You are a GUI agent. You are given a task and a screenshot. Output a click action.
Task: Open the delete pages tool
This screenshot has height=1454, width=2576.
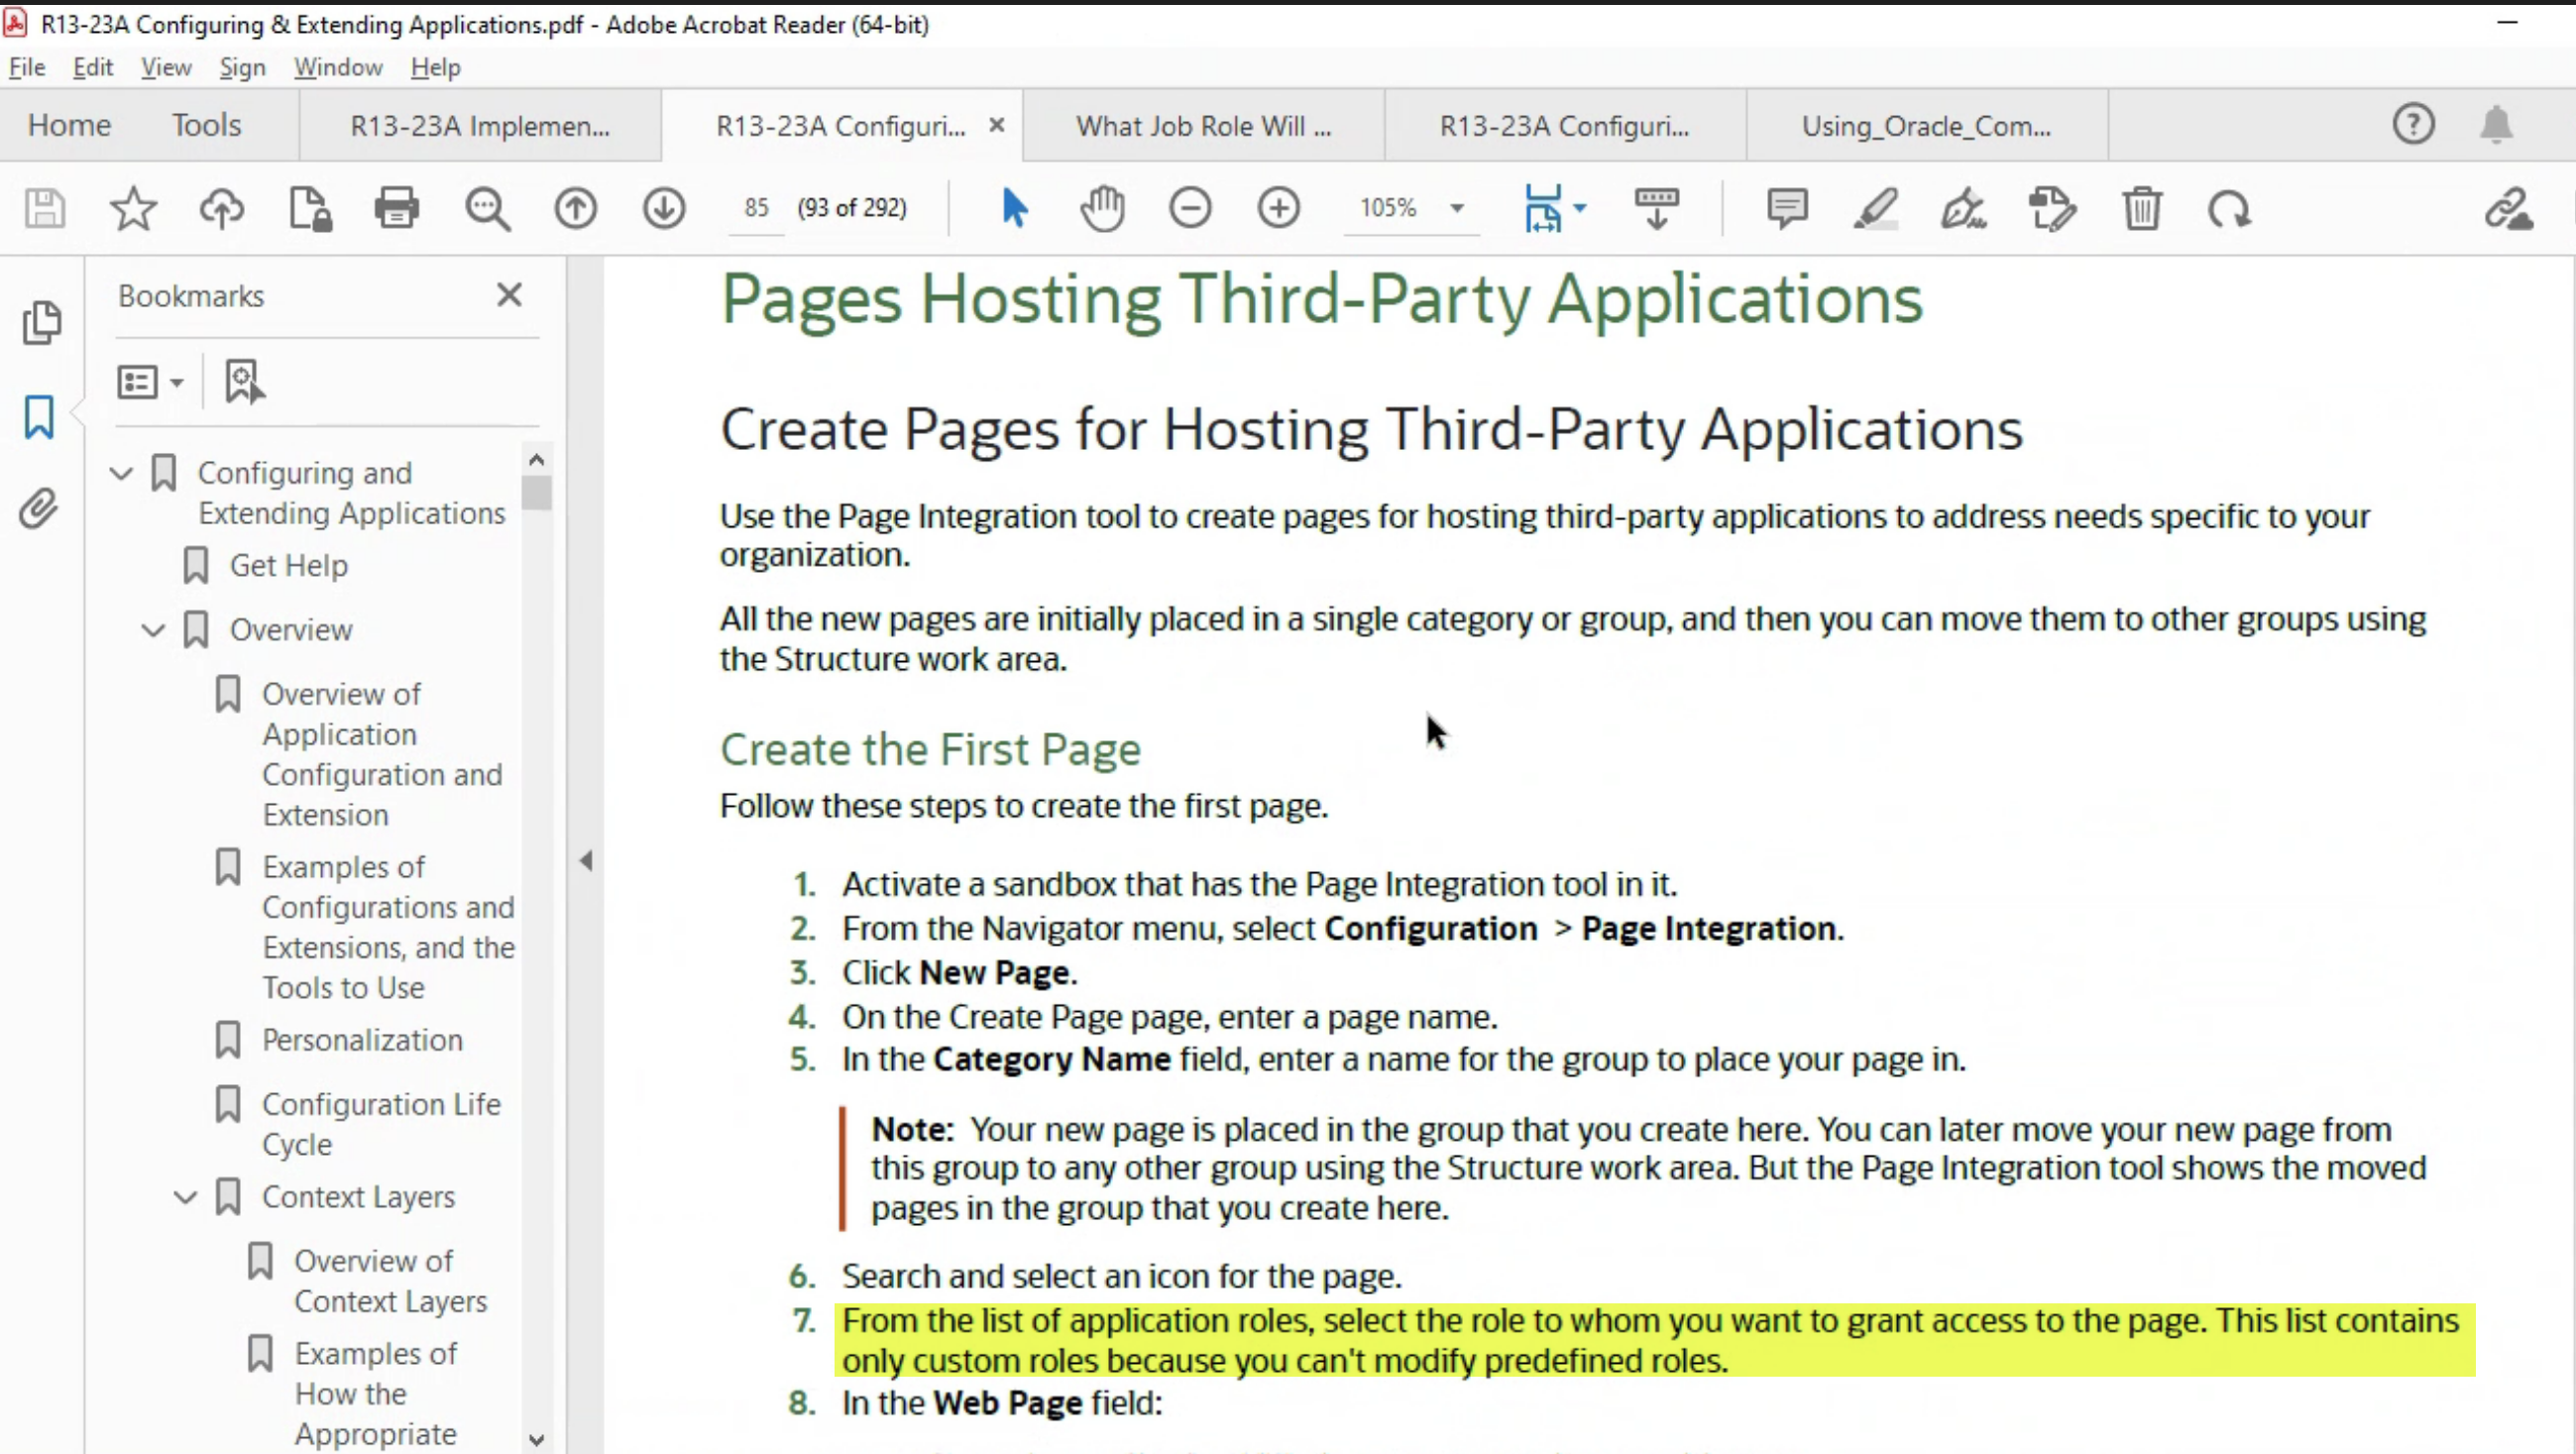(2142, 208)
